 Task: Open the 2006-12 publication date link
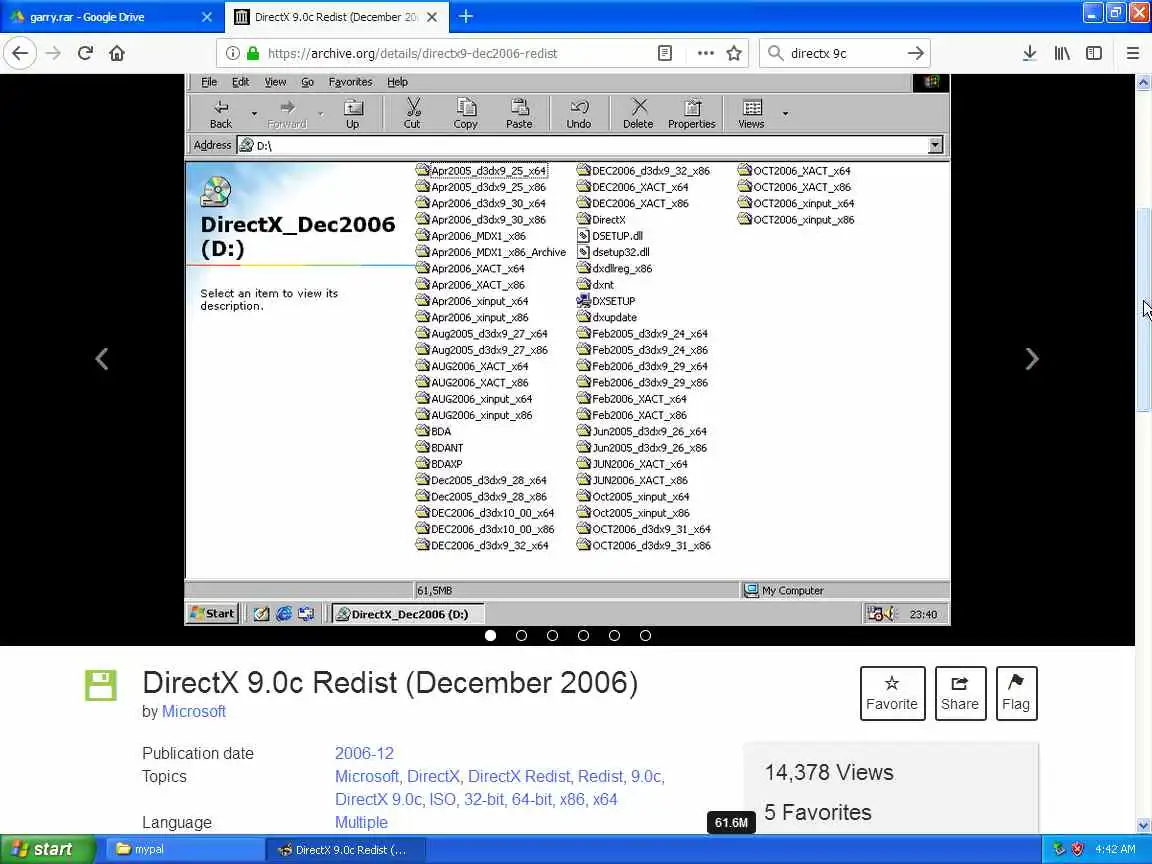(x=364, y=753)
